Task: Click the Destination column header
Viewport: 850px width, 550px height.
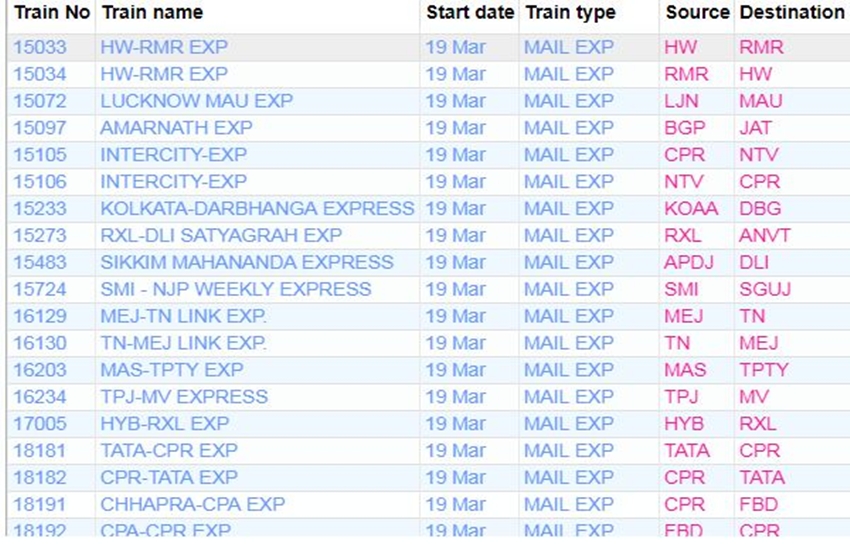Action: [791, 13]
